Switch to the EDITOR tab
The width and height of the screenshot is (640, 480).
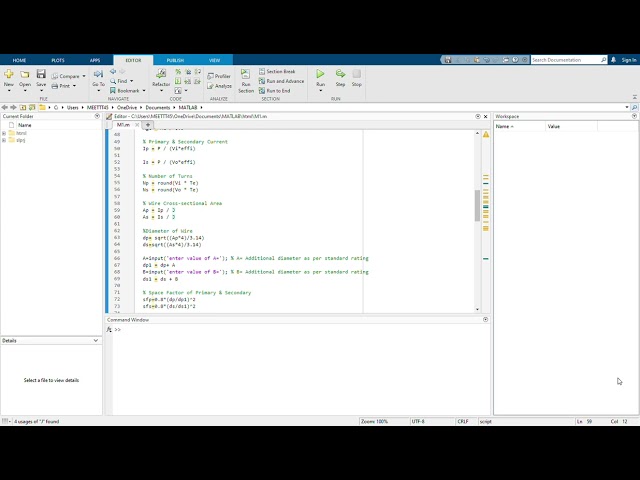[133, 60]
